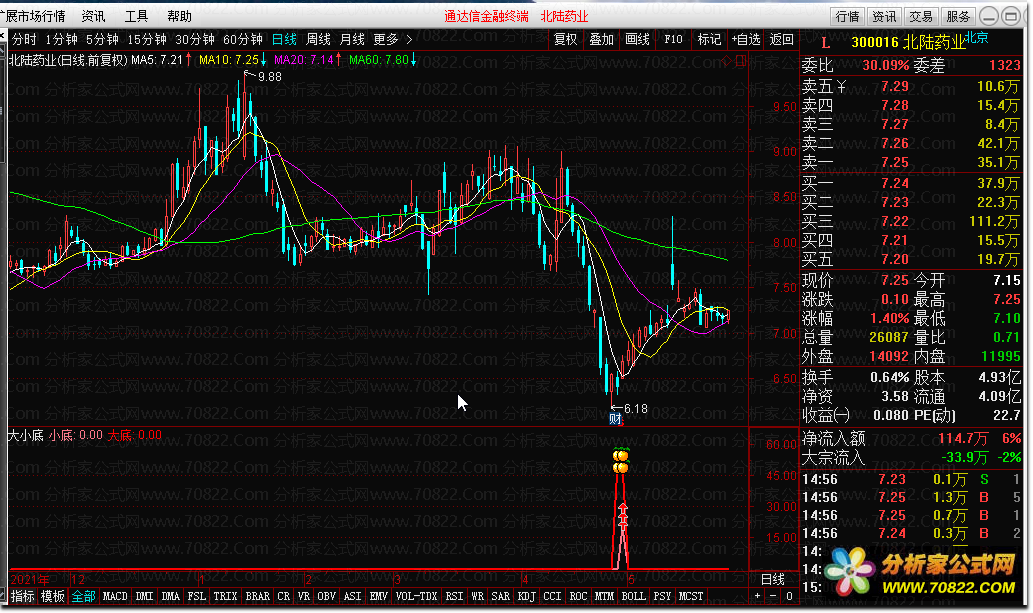Switch indicator to BRAR

click(258, 596)
